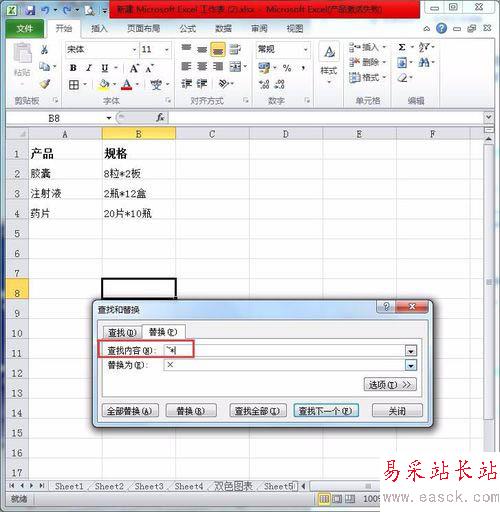Apply percent style

287,68
